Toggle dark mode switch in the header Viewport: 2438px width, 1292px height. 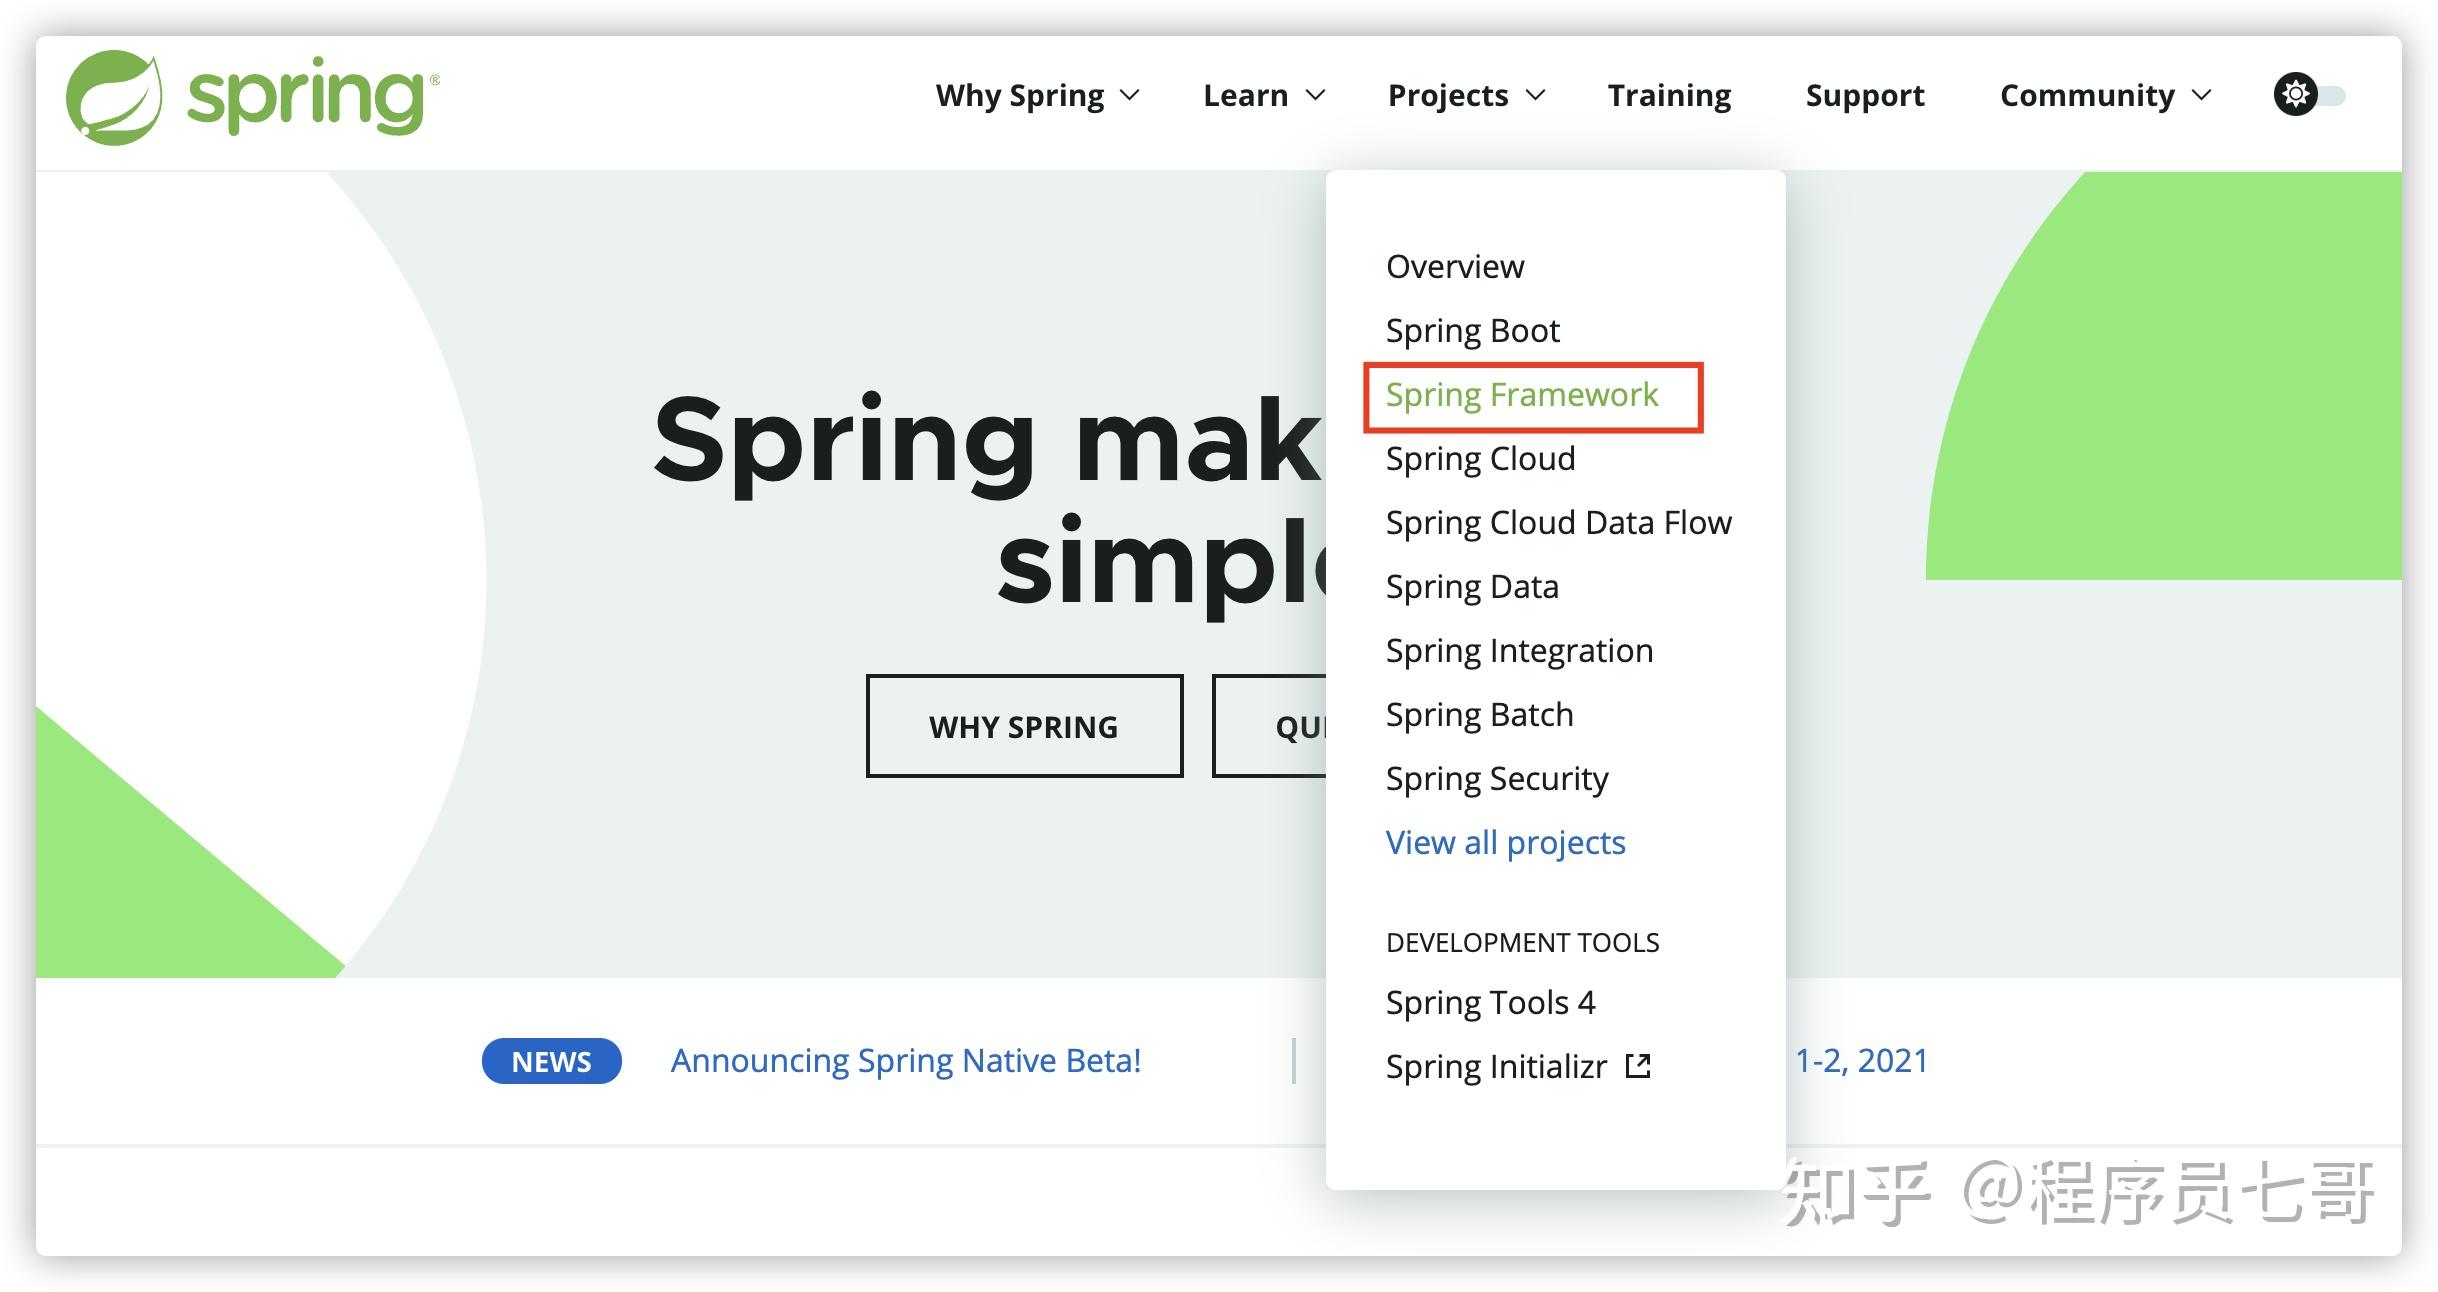pos(2337,94)
